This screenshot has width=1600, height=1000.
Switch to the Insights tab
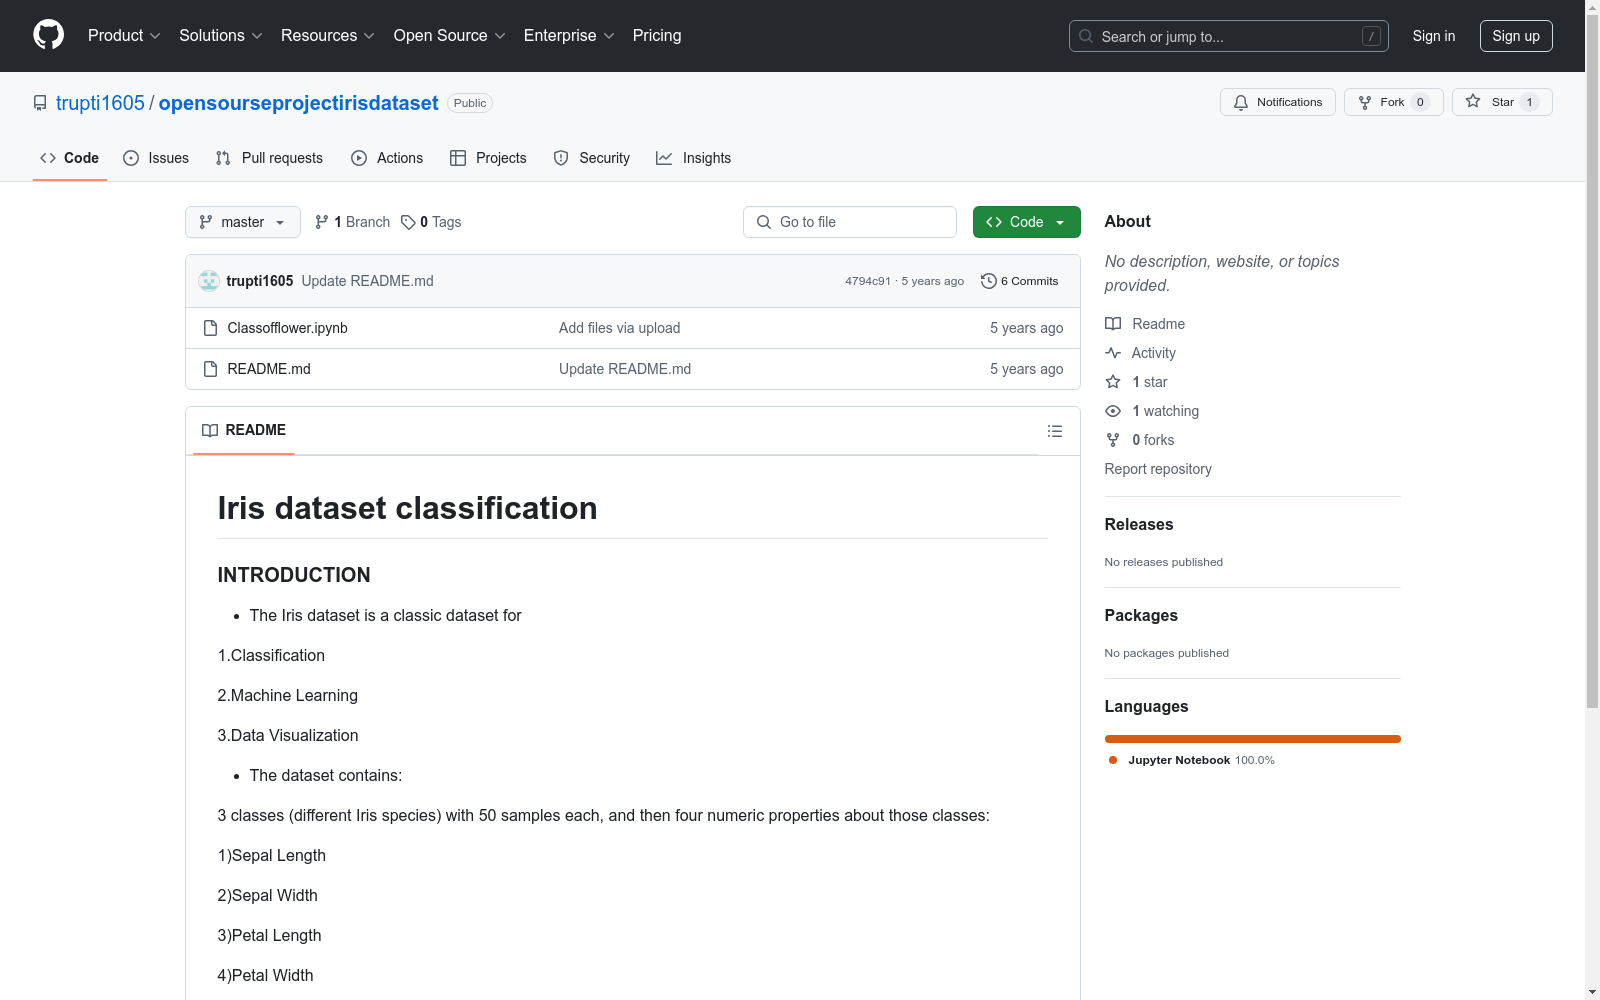click(x=694, y=158)
